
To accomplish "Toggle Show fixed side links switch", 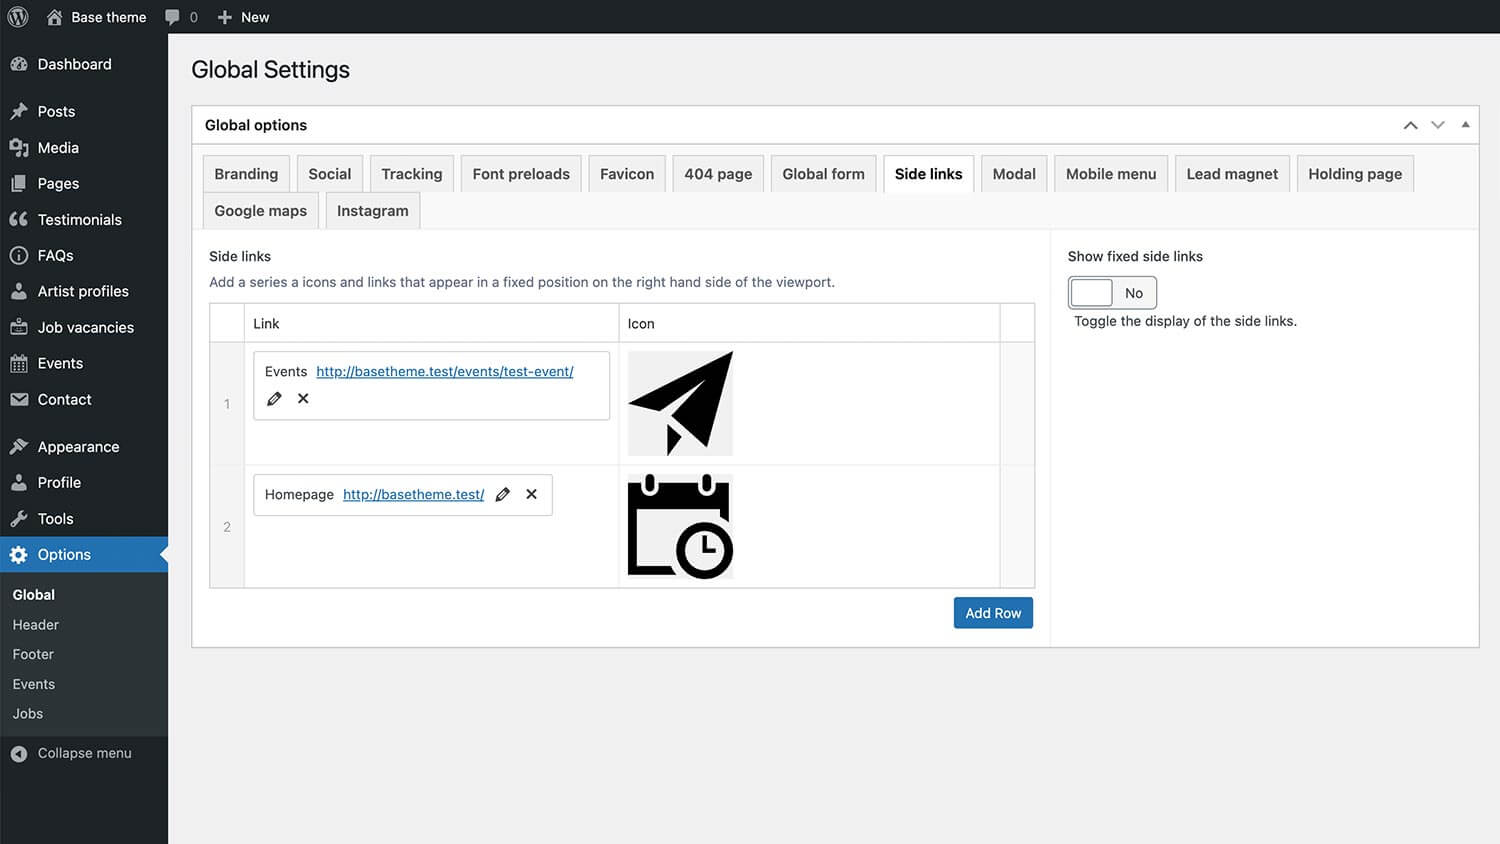I will 1112,293.
